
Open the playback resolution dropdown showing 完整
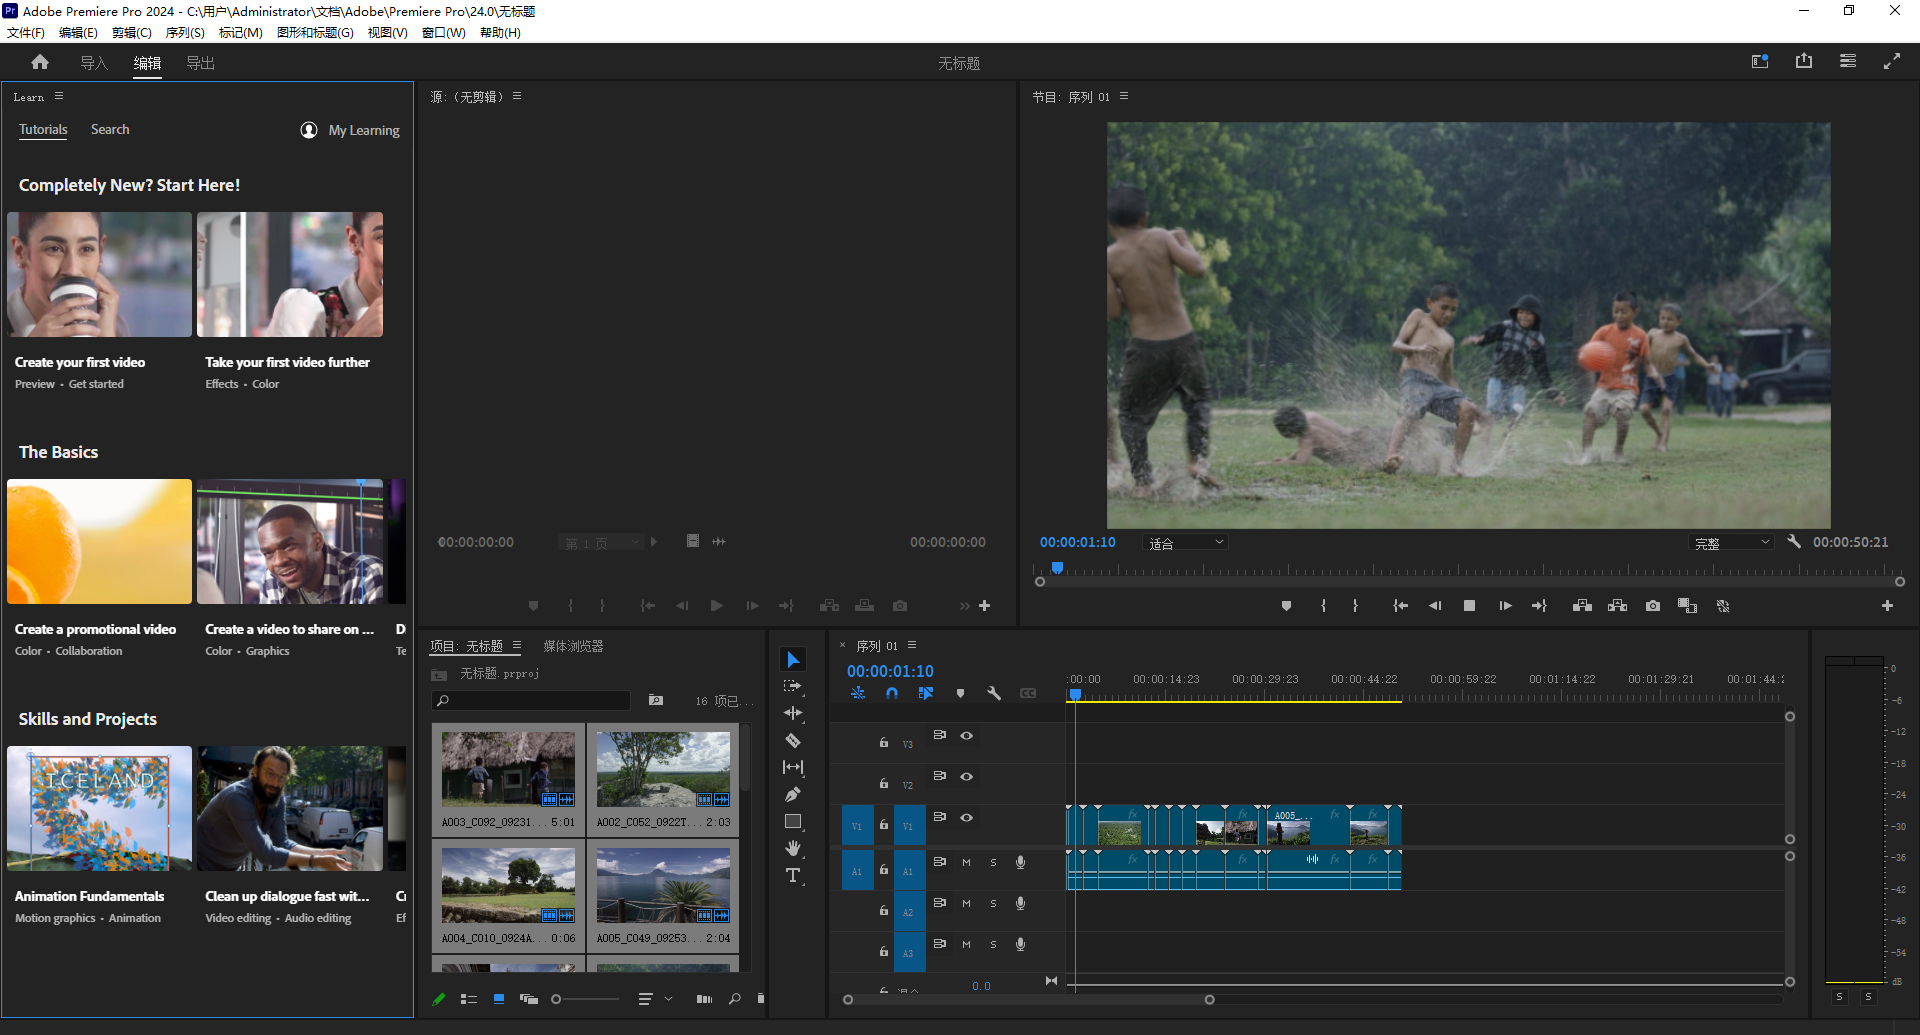coord(1731,541)
